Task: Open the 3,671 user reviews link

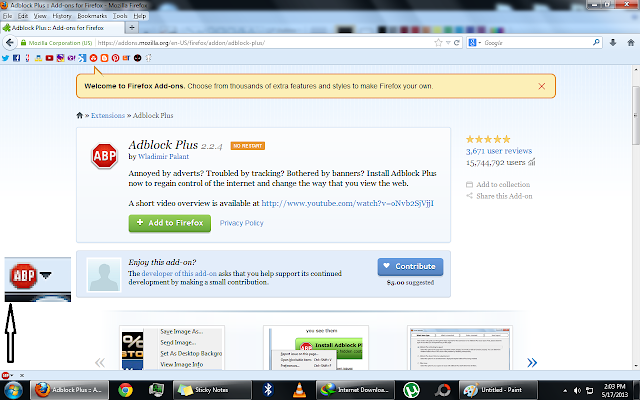Action: (x=499, y=151)
